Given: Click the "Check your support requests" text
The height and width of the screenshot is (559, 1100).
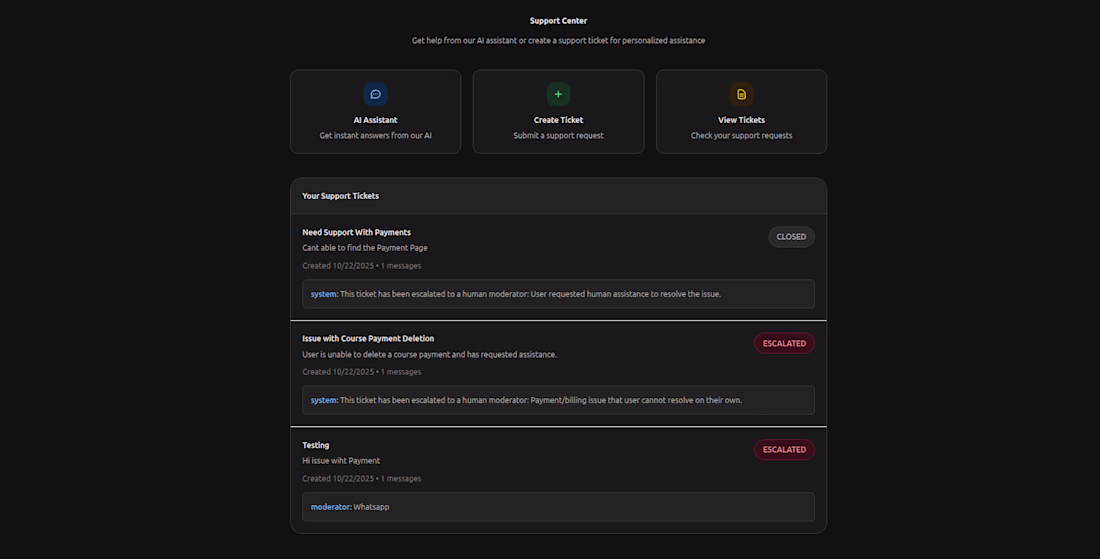Looking at the screenshot, I should 741,135.
